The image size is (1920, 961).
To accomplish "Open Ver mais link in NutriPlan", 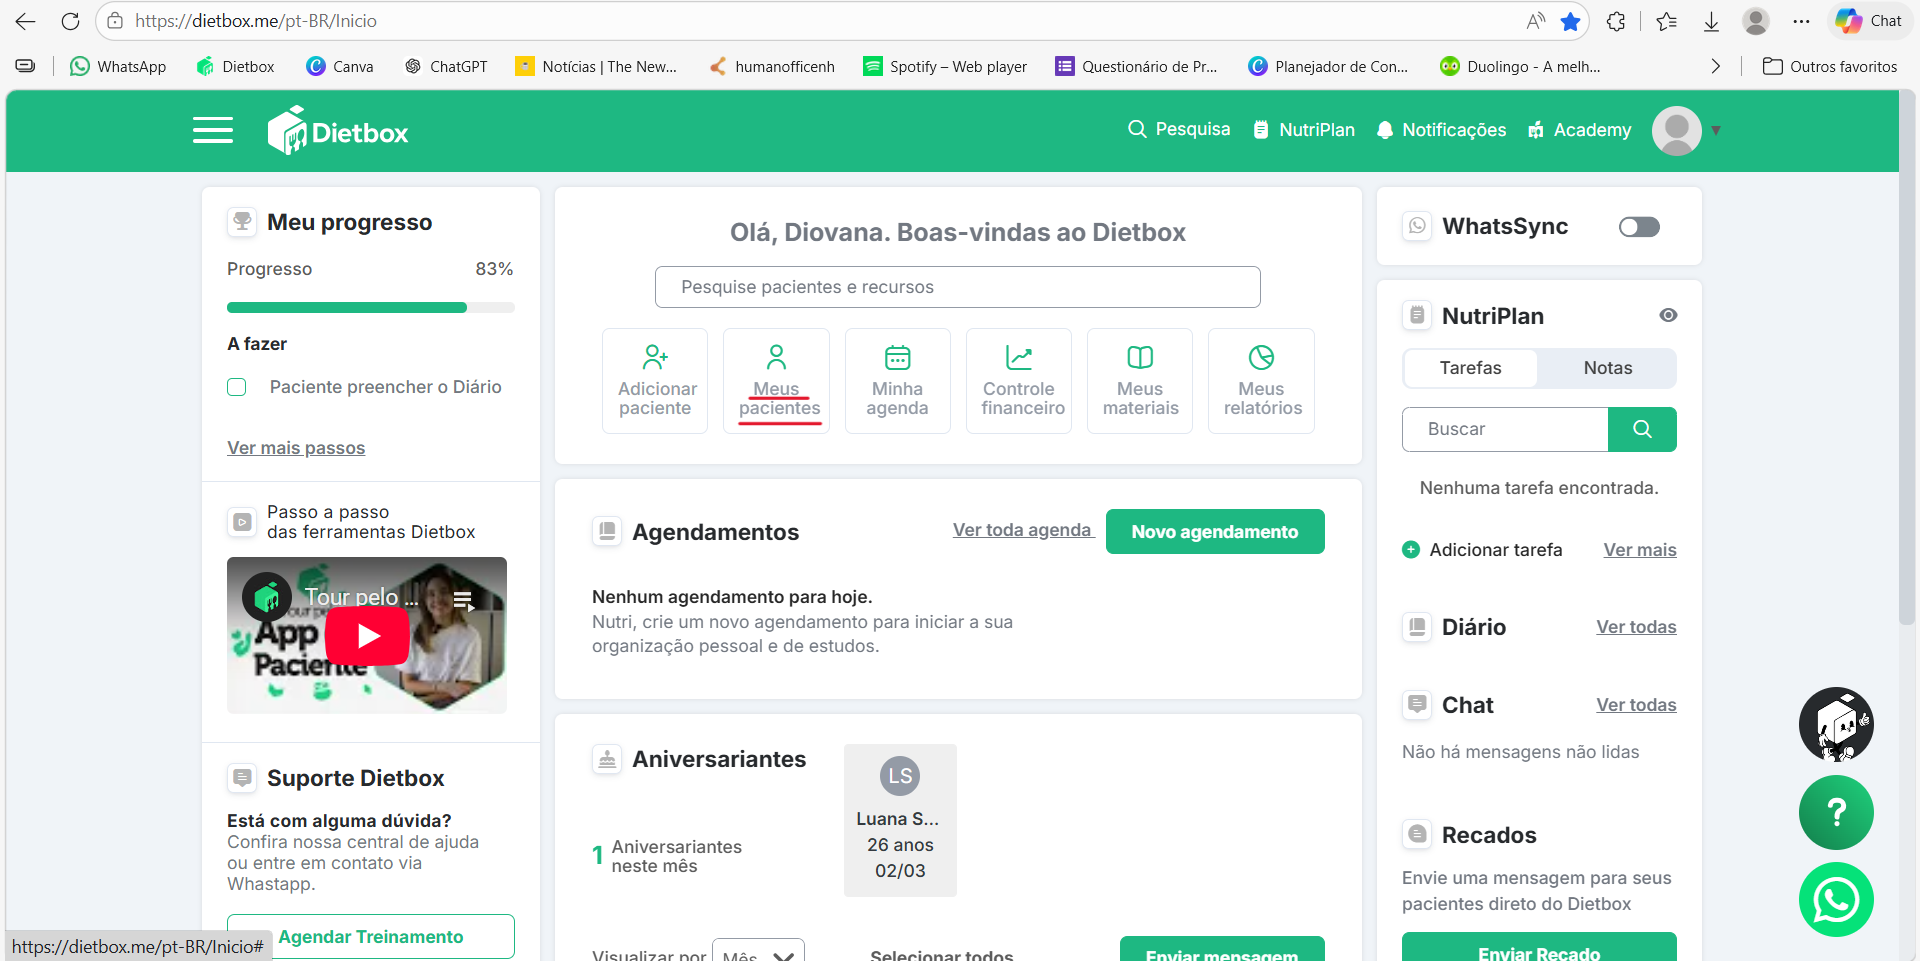I will (1640, 550).
